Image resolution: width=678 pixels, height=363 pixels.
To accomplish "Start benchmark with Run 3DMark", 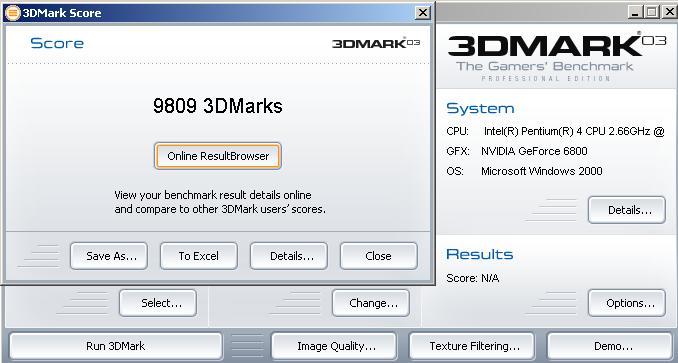I will [x=116, y=346].
